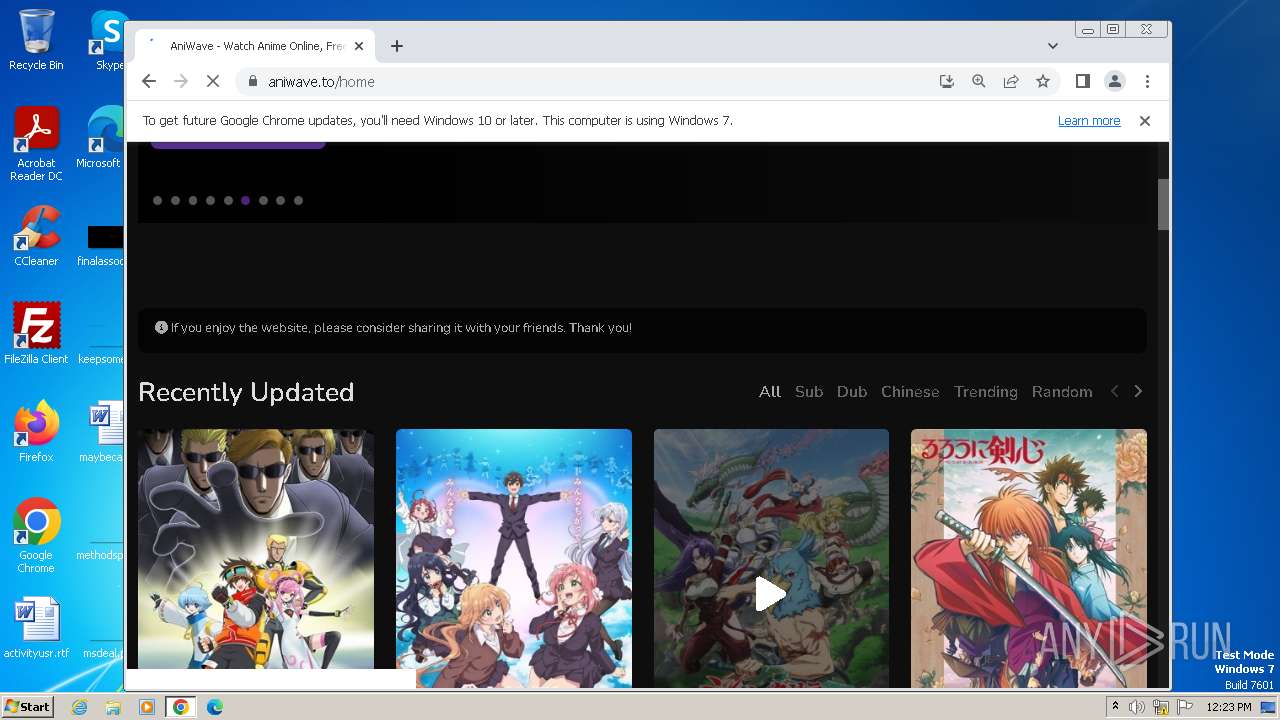The height and width of the screenshot is (720, 1280).
Task: Expand the tab search chevron
Action: click(x=1053, y=46)
